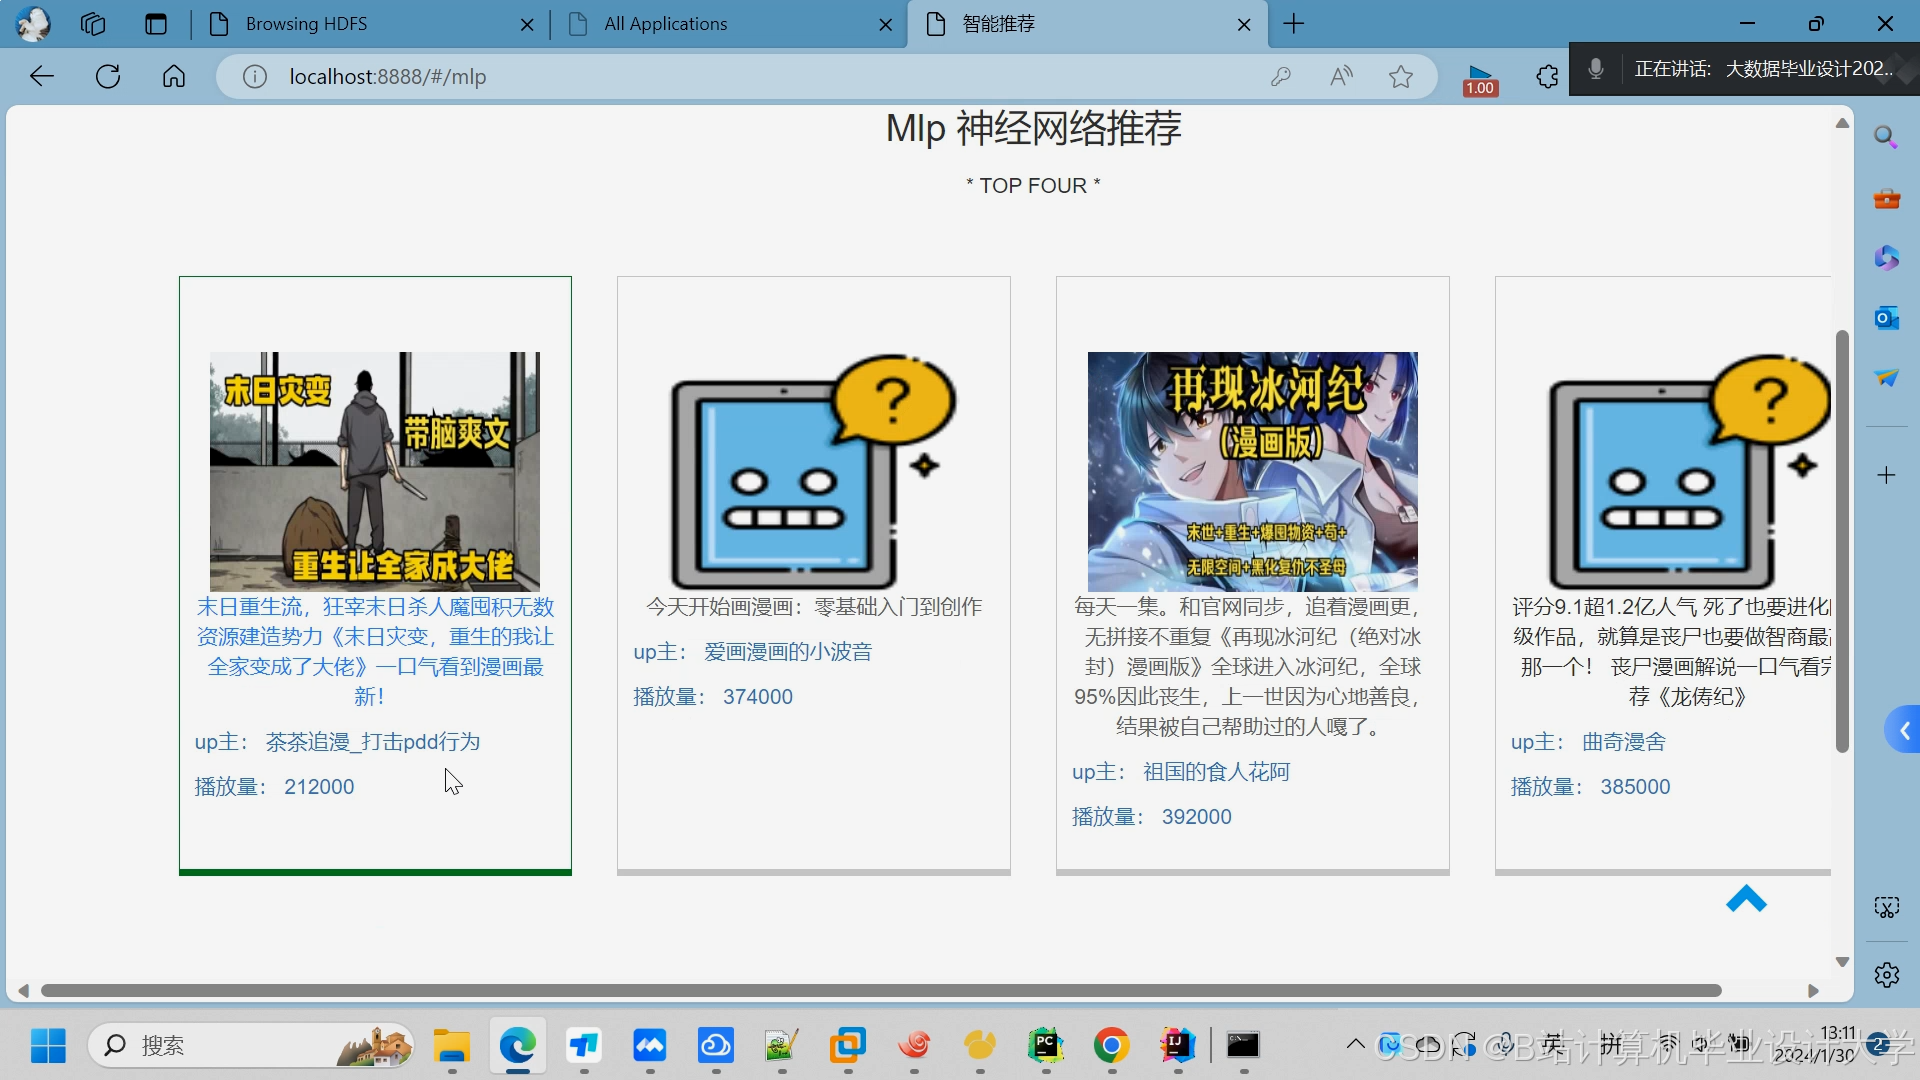This screenshot has width=1920, height=1080.
Task: Click the blue scroll-to-top arrow
Action: click(1746, 899)
